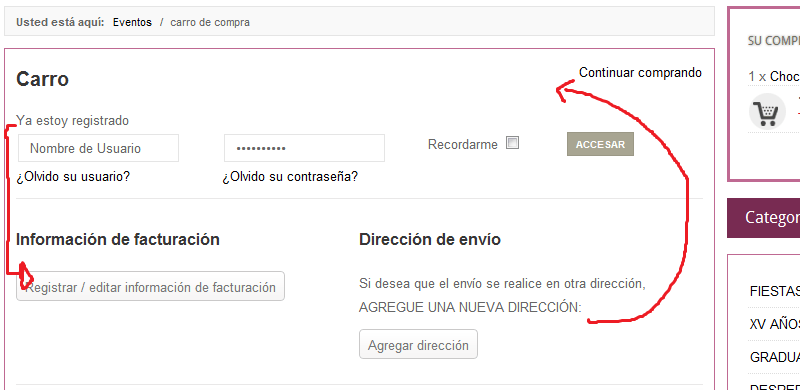Focus the password input field
Screen dimensions: 800x390
tap(304, 148)
